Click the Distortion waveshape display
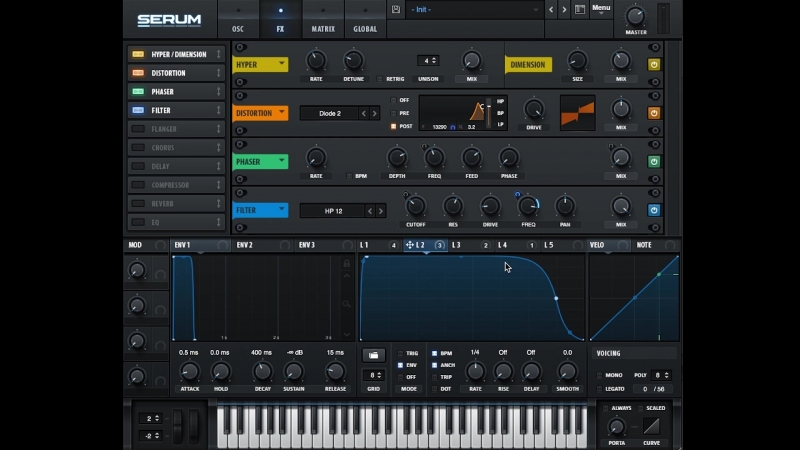 pos(578,113)
